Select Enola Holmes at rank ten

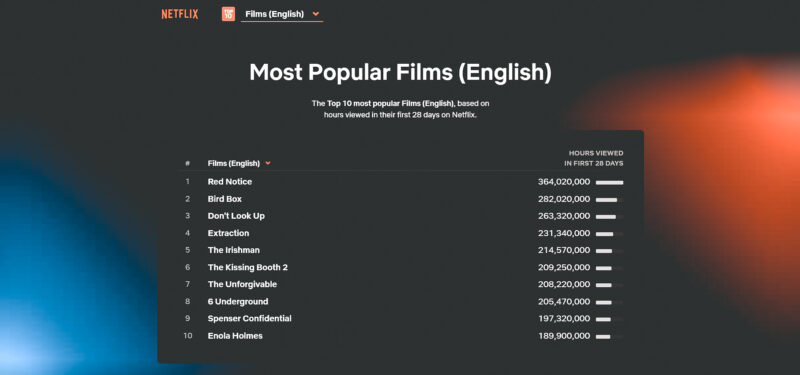[x=235, y=336]
